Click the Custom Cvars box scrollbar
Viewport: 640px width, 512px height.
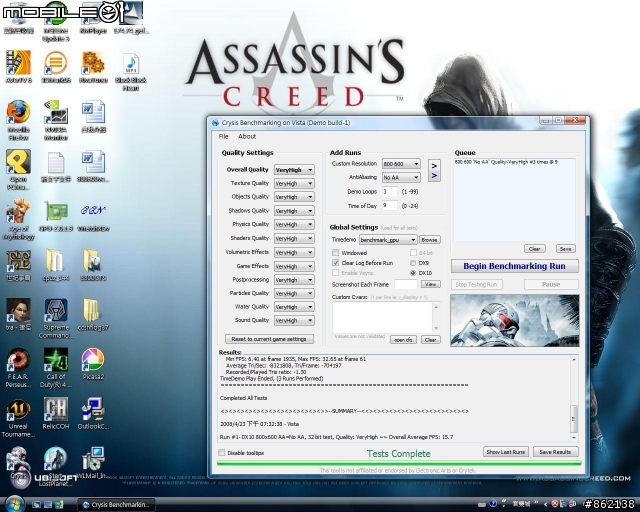pos(436,317)
